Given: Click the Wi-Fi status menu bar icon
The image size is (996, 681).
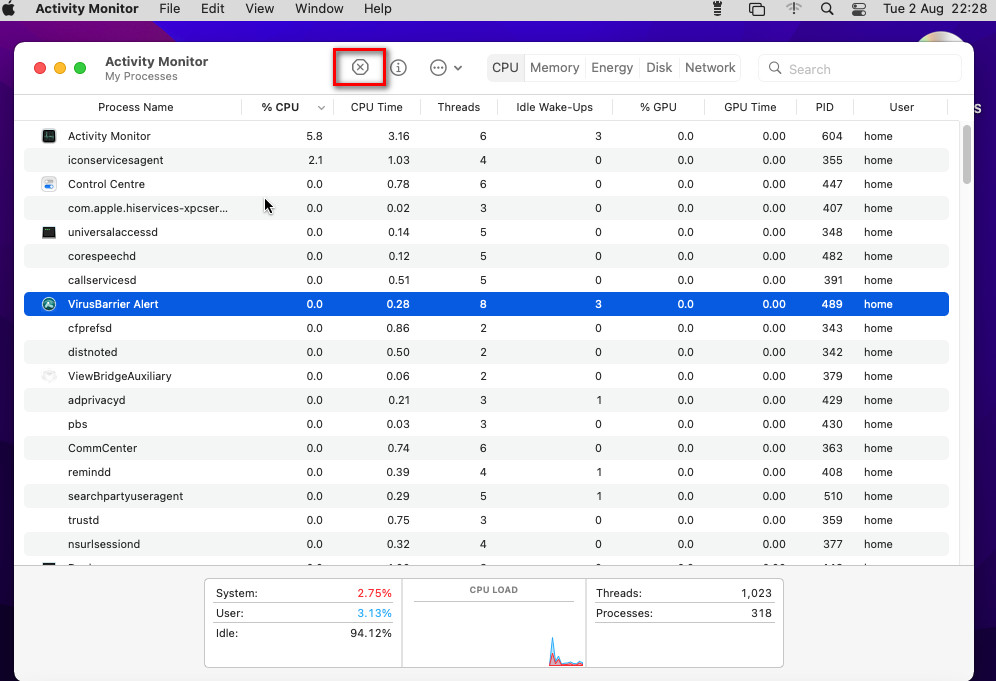Looking at the screenshot, I should click(793, 9).
